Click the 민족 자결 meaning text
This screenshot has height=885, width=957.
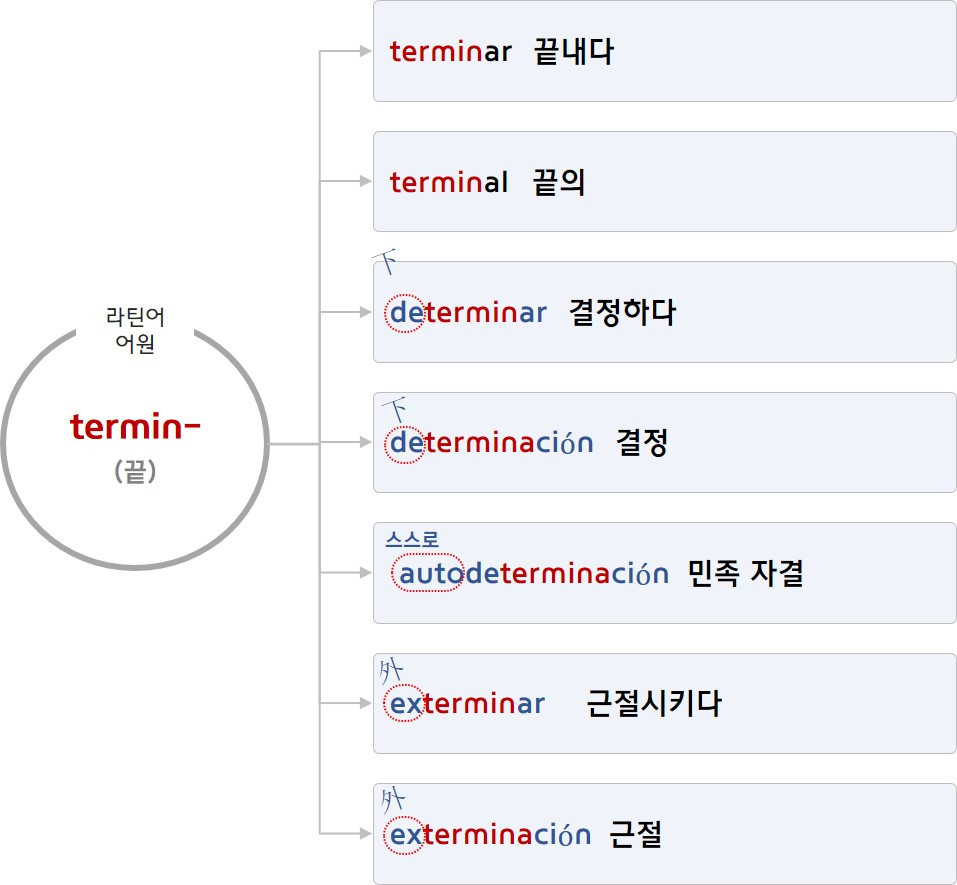coord(745,573)
